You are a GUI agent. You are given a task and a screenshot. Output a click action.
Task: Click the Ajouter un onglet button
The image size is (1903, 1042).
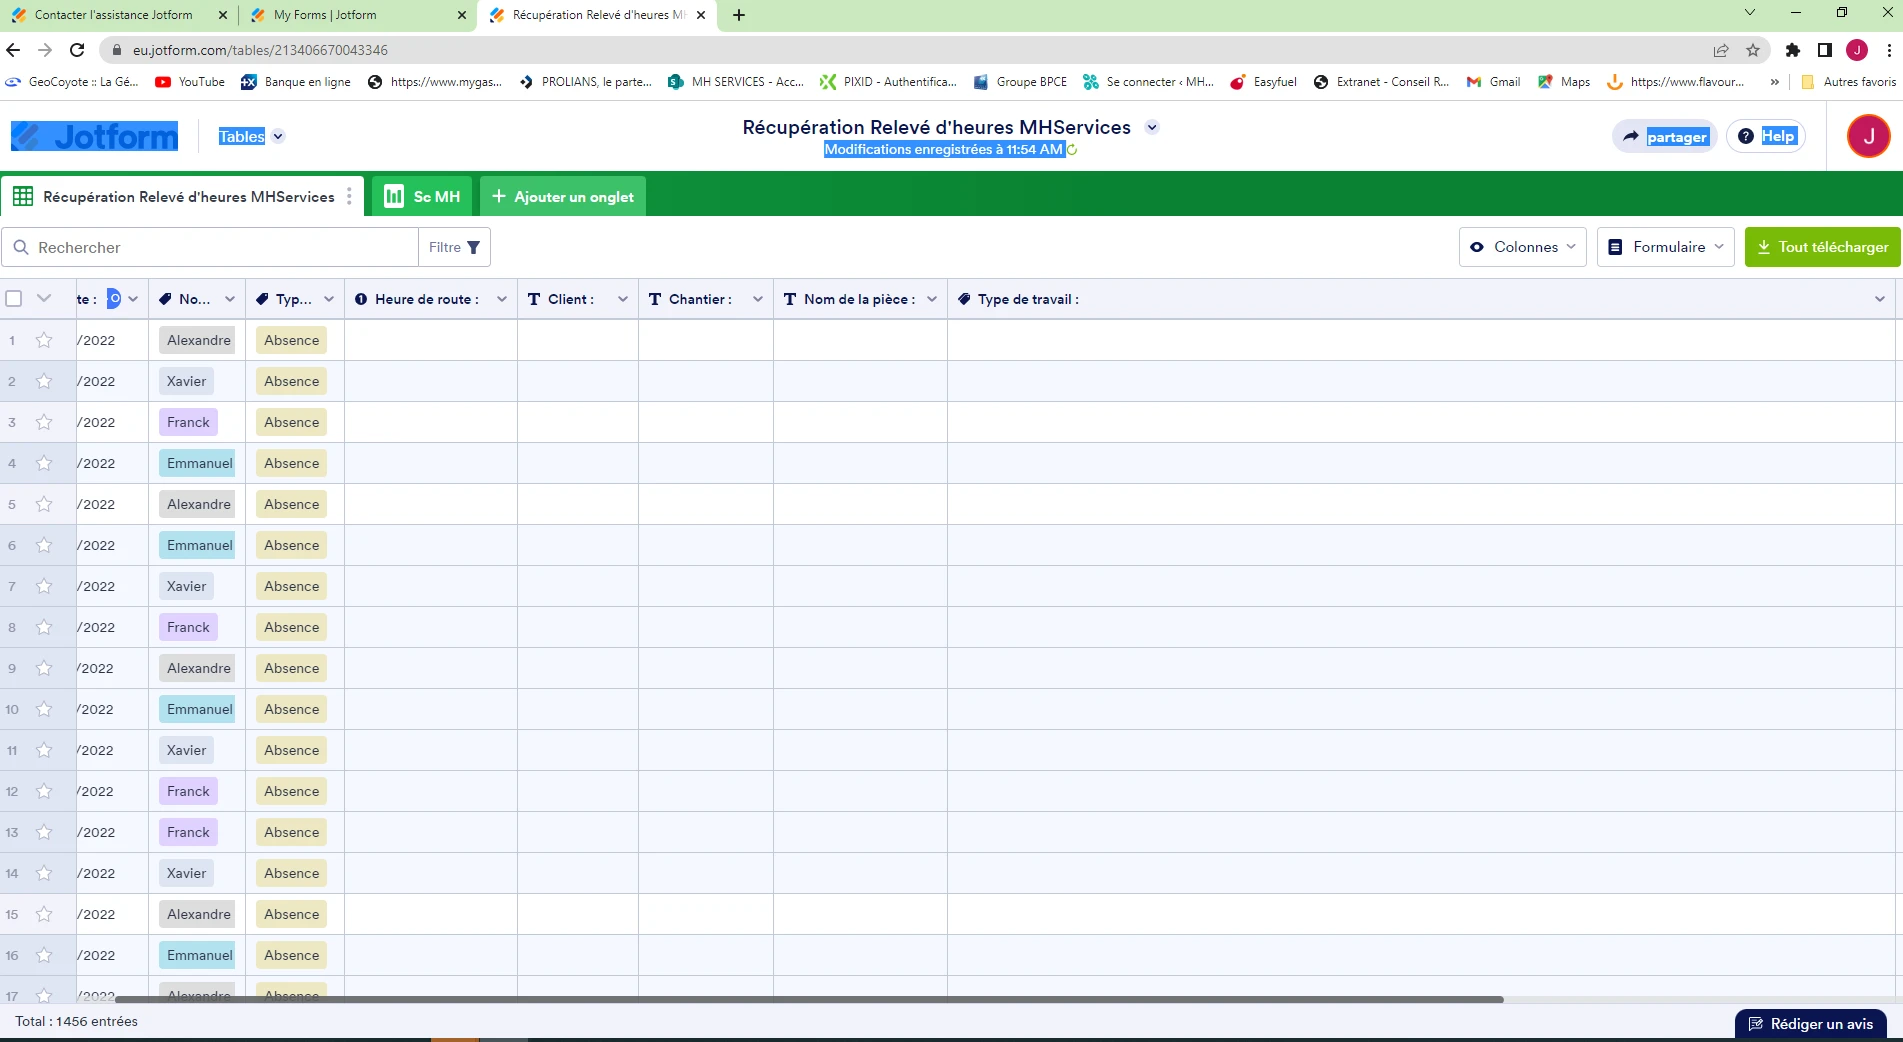(x=562, y=196)
